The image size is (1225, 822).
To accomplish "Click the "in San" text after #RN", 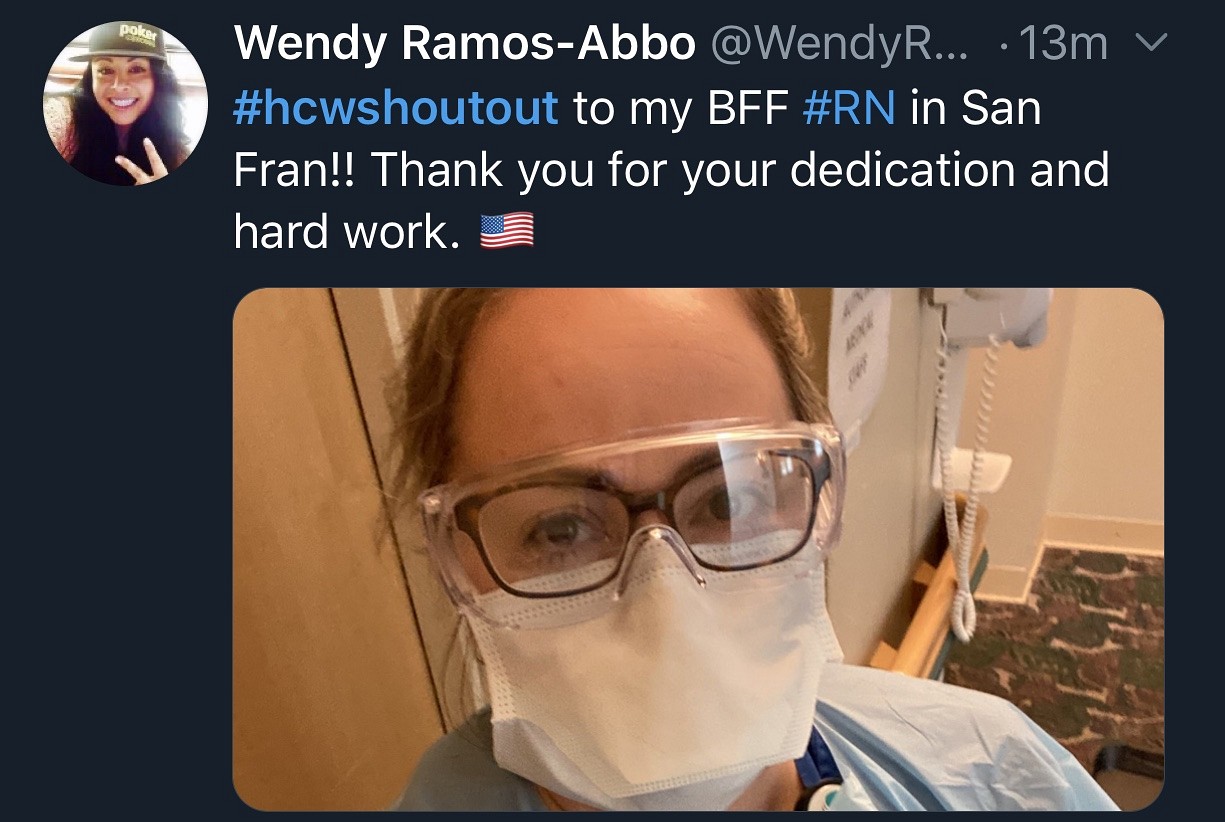I will pos(976,108).
